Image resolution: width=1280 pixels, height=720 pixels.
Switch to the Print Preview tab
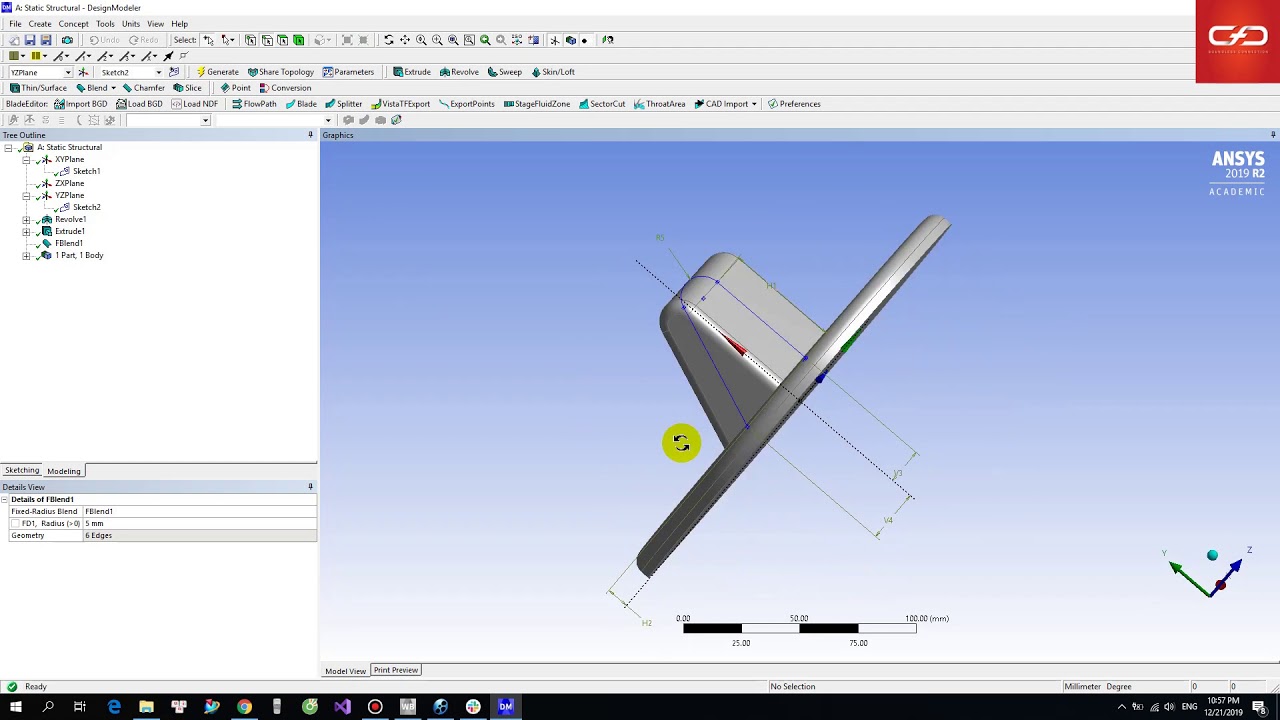(x=396, y=670)
